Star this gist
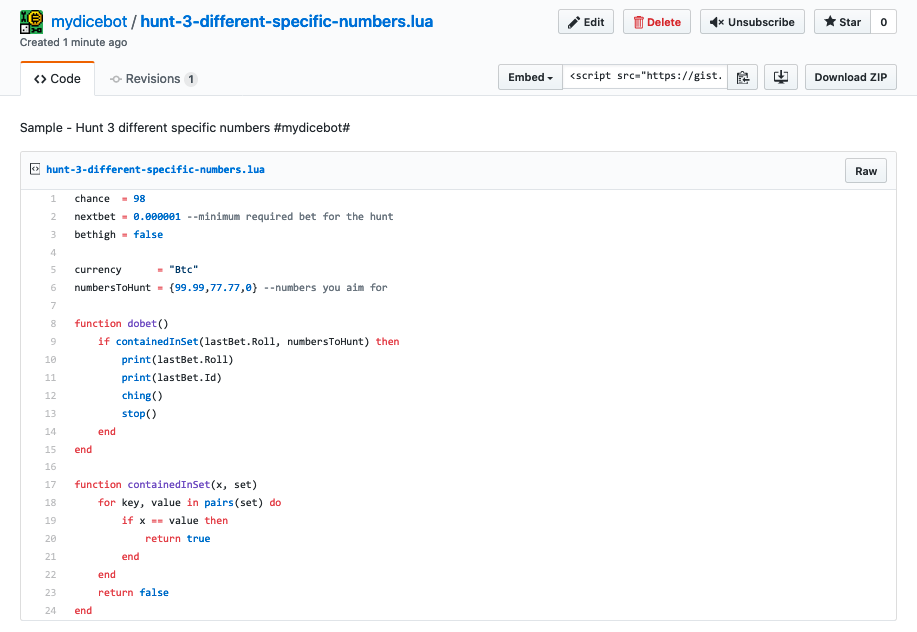 click(x=842, y=22)
